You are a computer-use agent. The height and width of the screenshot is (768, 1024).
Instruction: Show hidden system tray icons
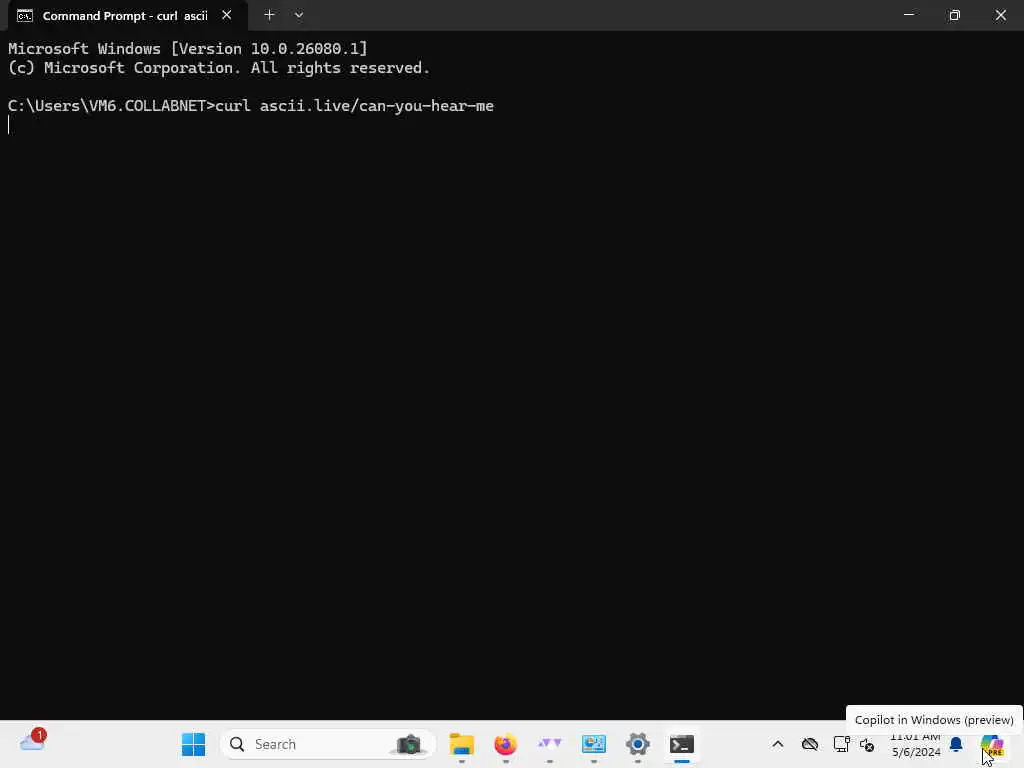pyautogui.click(x=778, y=744)
